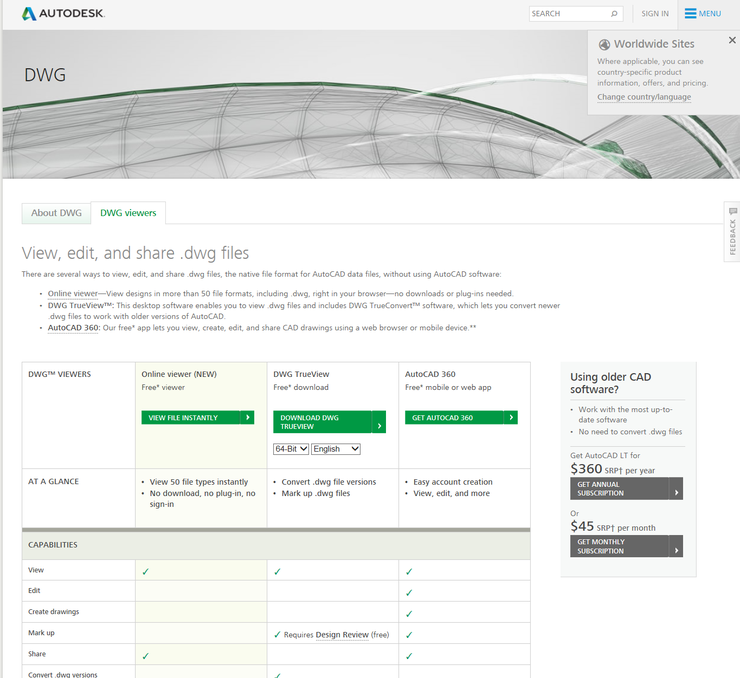Viewport: 740px width, 678px height.
Task: Open the hamburger MENU icon
Action: coord(691,14)
